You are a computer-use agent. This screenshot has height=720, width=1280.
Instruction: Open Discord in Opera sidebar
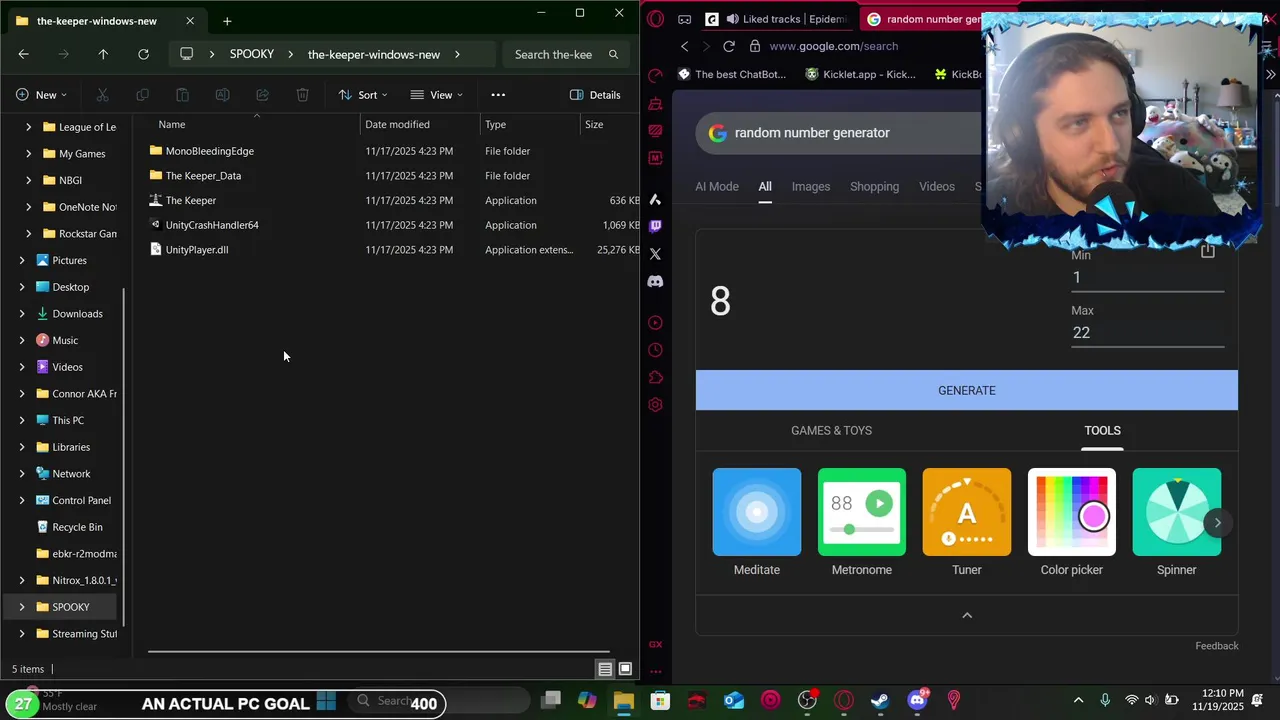[x=655, y=282]
